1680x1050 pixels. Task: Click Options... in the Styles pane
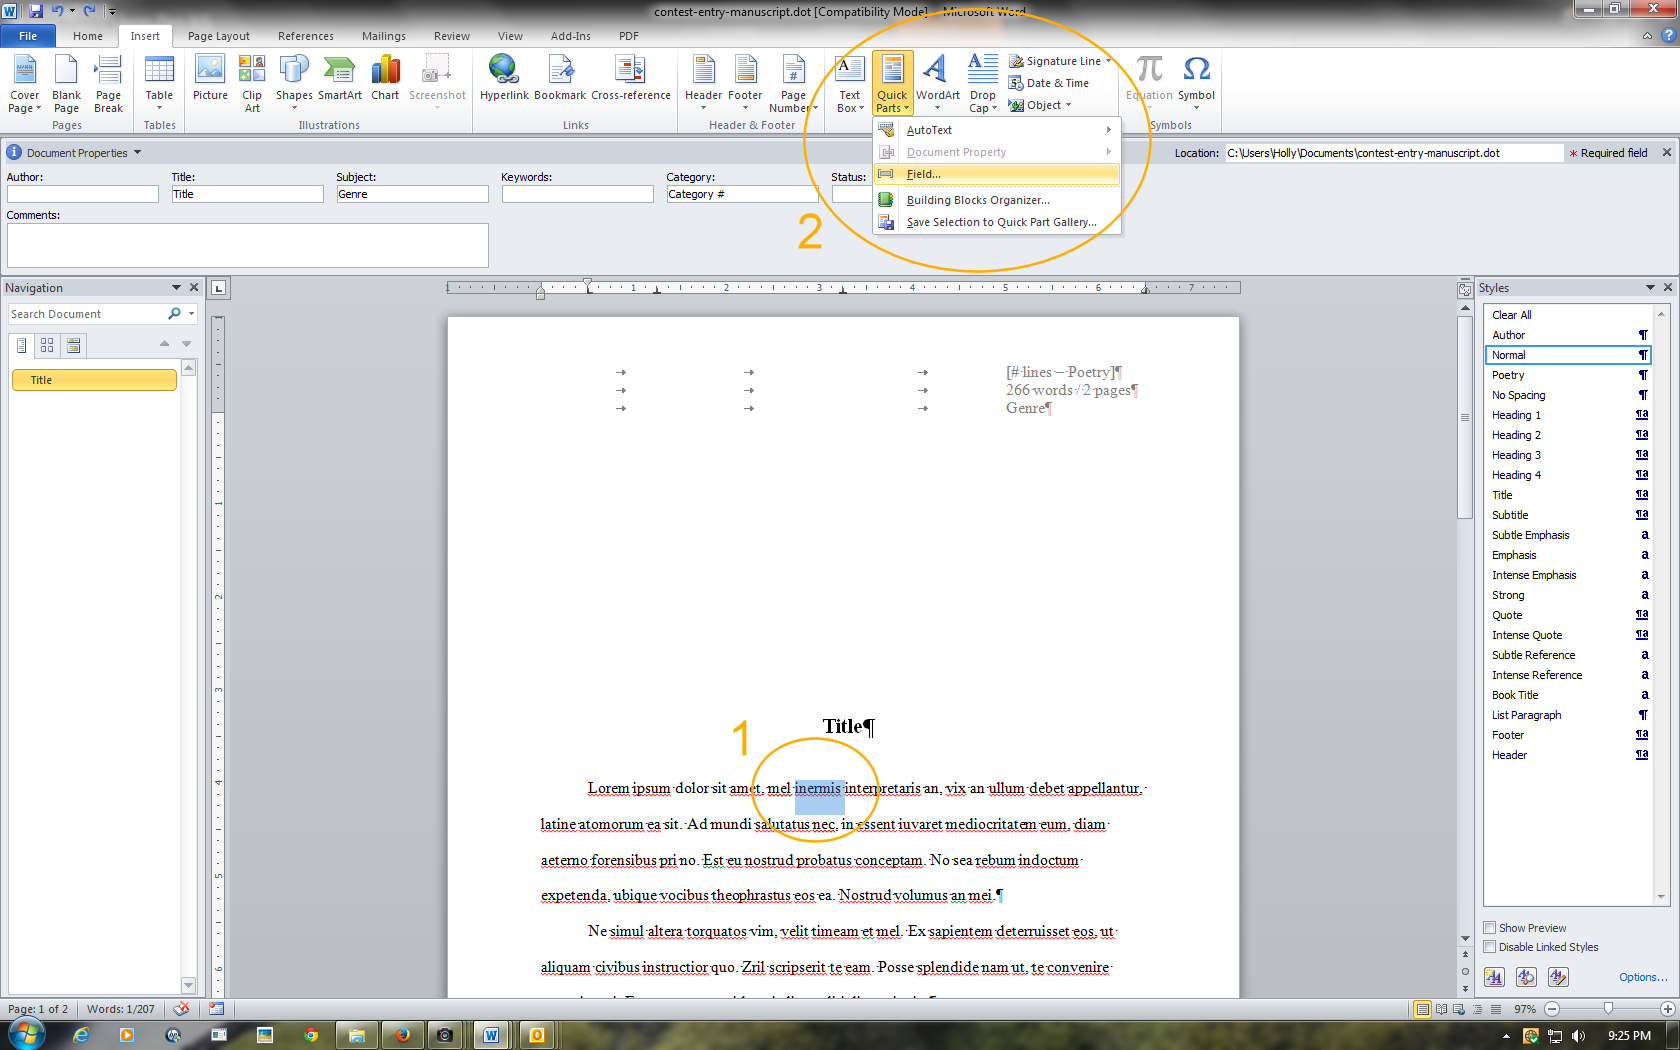pyautogui.click(x=1643, y=977)
